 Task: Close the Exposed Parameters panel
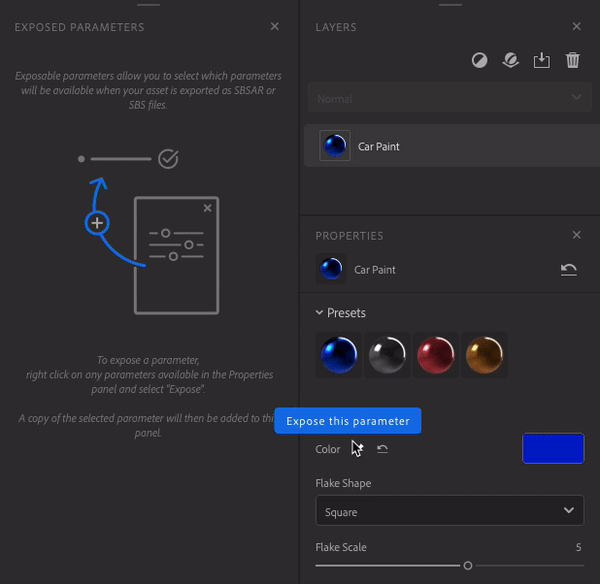[274, 26]
